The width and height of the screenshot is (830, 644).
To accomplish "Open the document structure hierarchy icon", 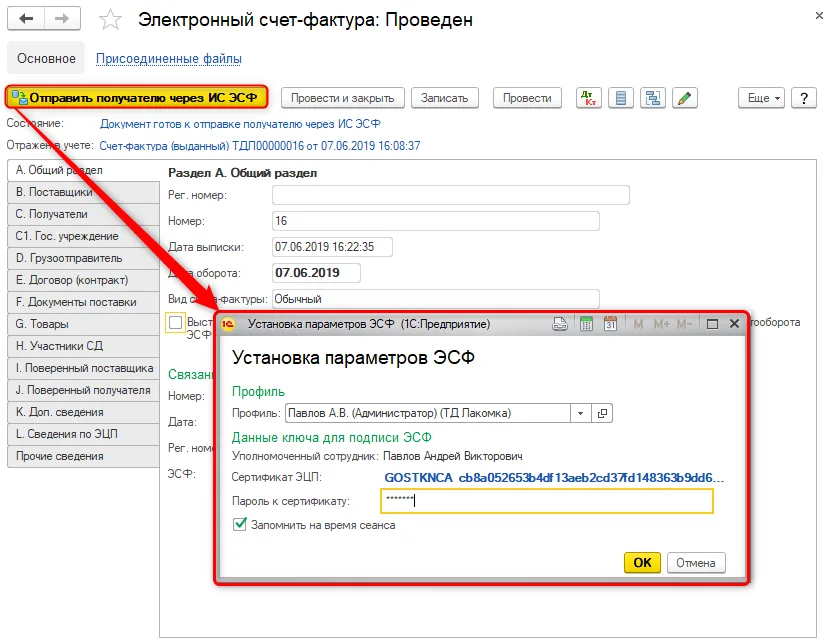I will coord(653,98).
